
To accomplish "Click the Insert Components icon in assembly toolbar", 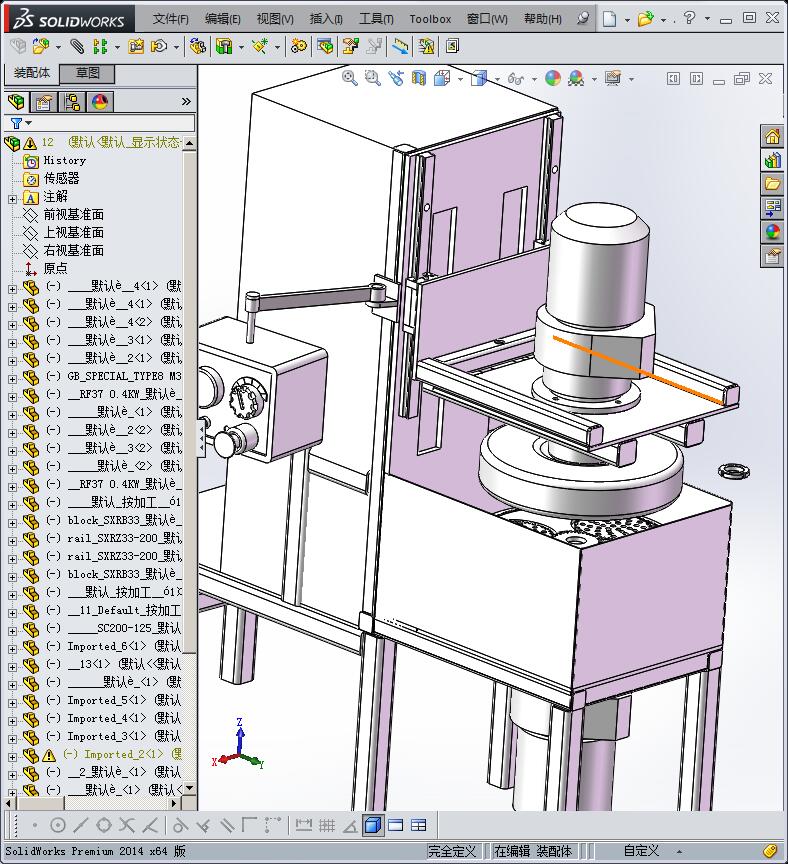I will [40, 46].
